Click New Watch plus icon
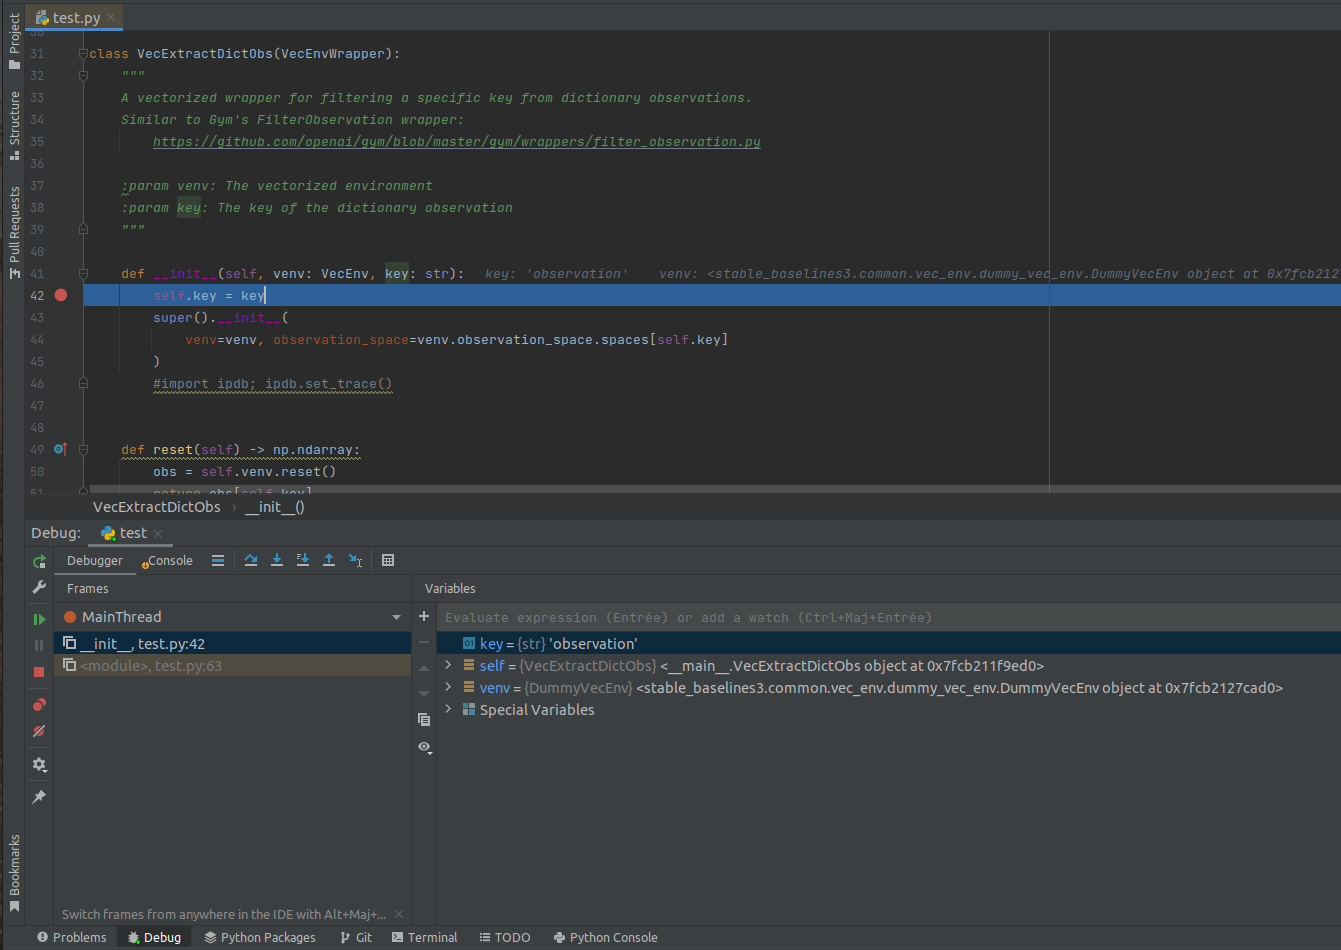This screenshot has width=1341, height=950. (424, 616)
